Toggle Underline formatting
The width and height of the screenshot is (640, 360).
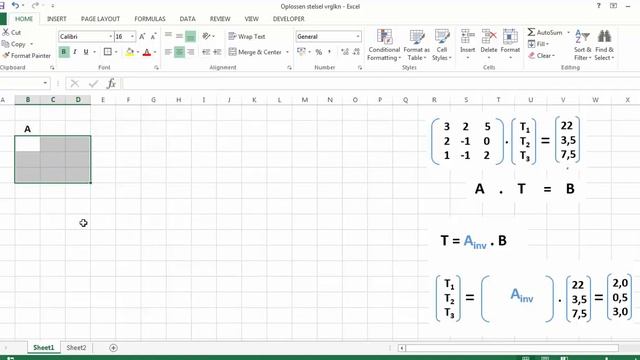click(86, 52)
